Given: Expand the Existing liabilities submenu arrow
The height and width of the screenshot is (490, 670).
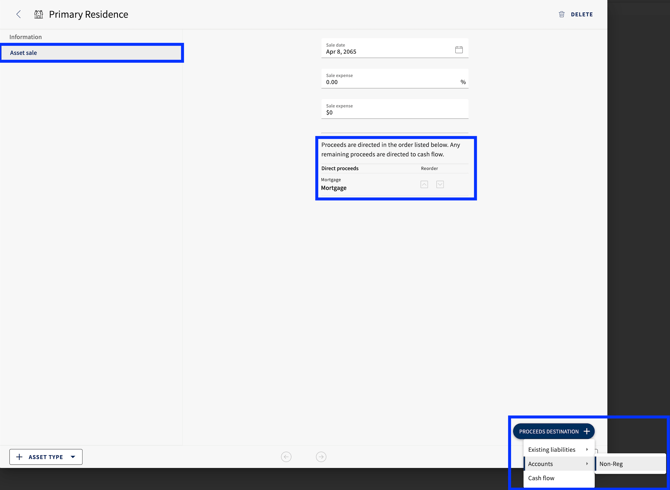Looking at the screenshot, I should tap(587, 449).
